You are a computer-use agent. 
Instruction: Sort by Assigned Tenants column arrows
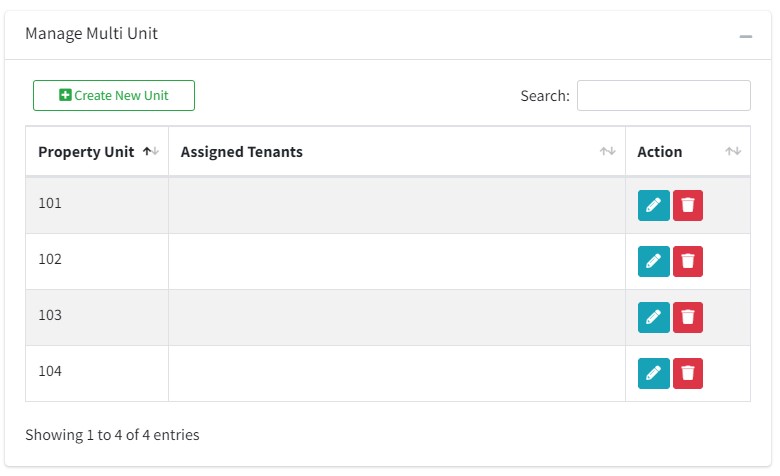[607, 151]
